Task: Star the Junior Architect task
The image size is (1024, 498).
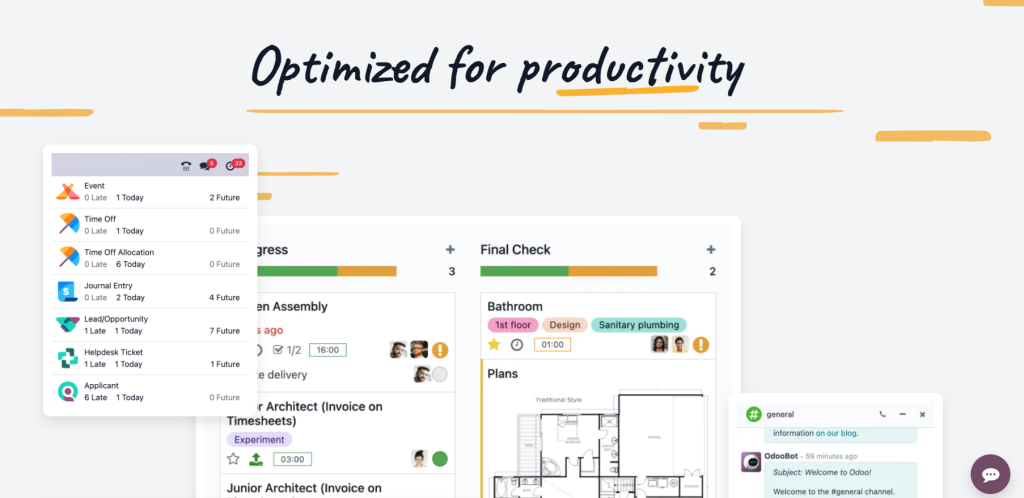Action: point(234,459)
